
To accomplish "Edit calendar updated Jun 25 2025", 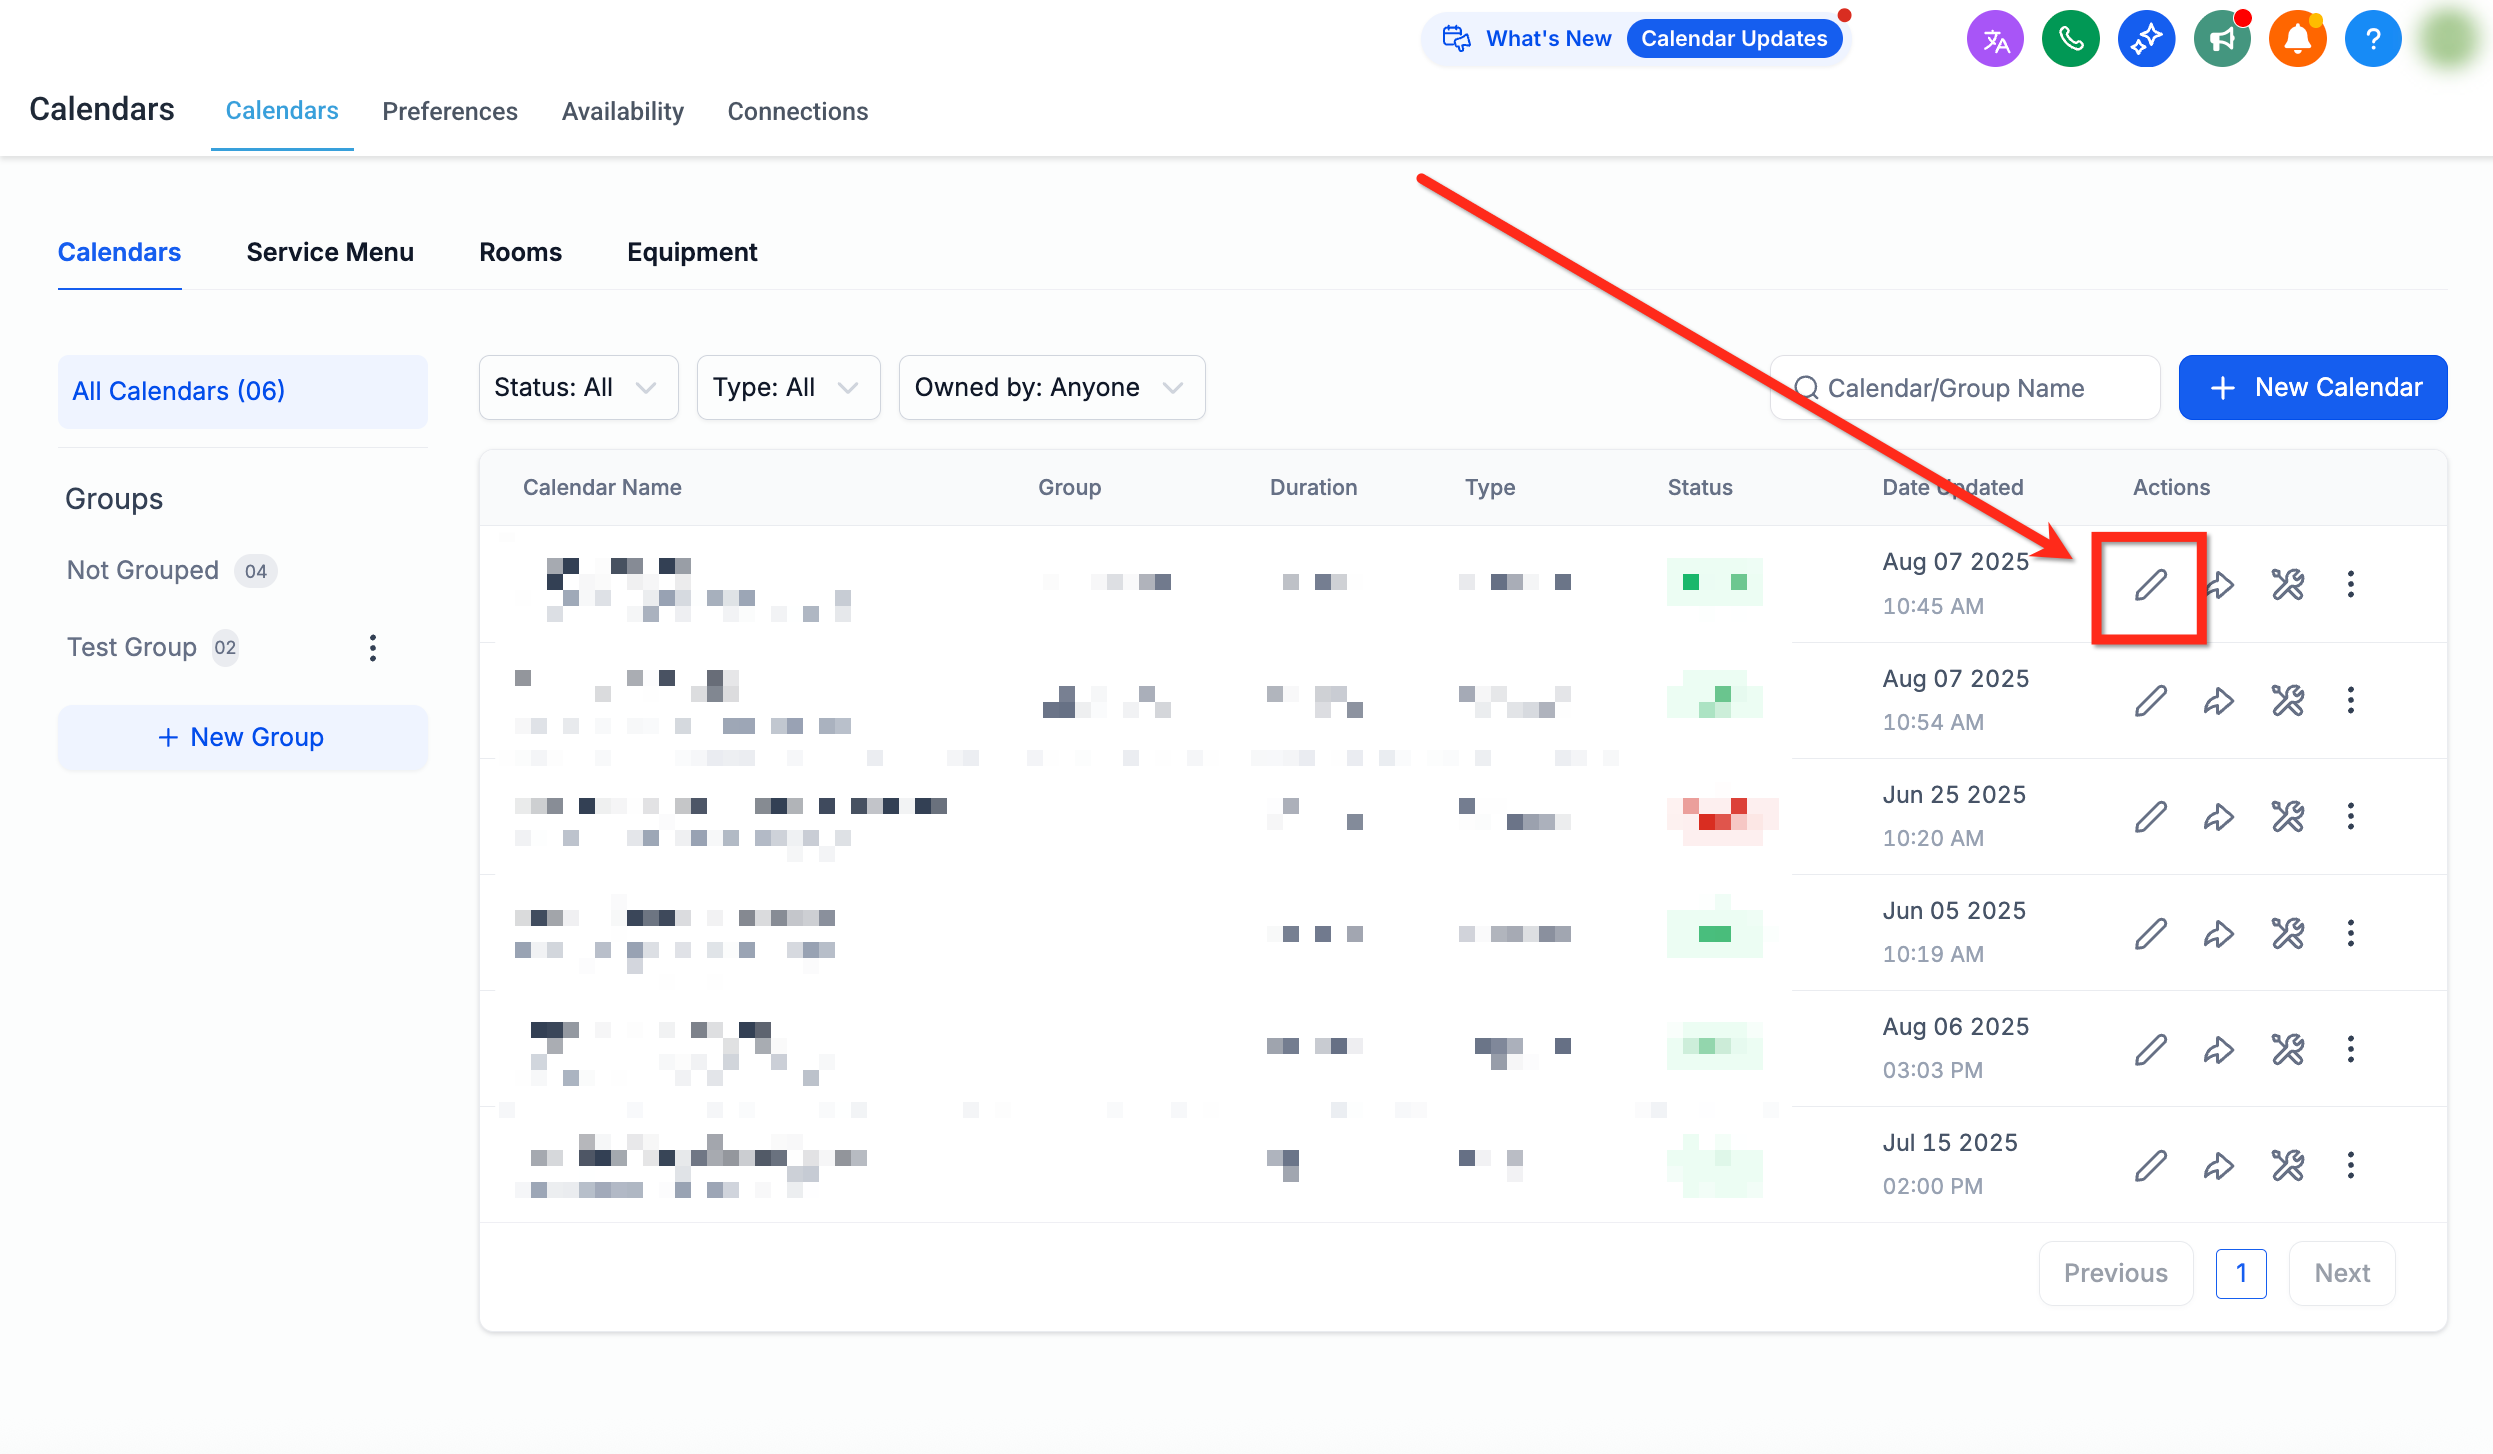I will (x=2150, y=817).
